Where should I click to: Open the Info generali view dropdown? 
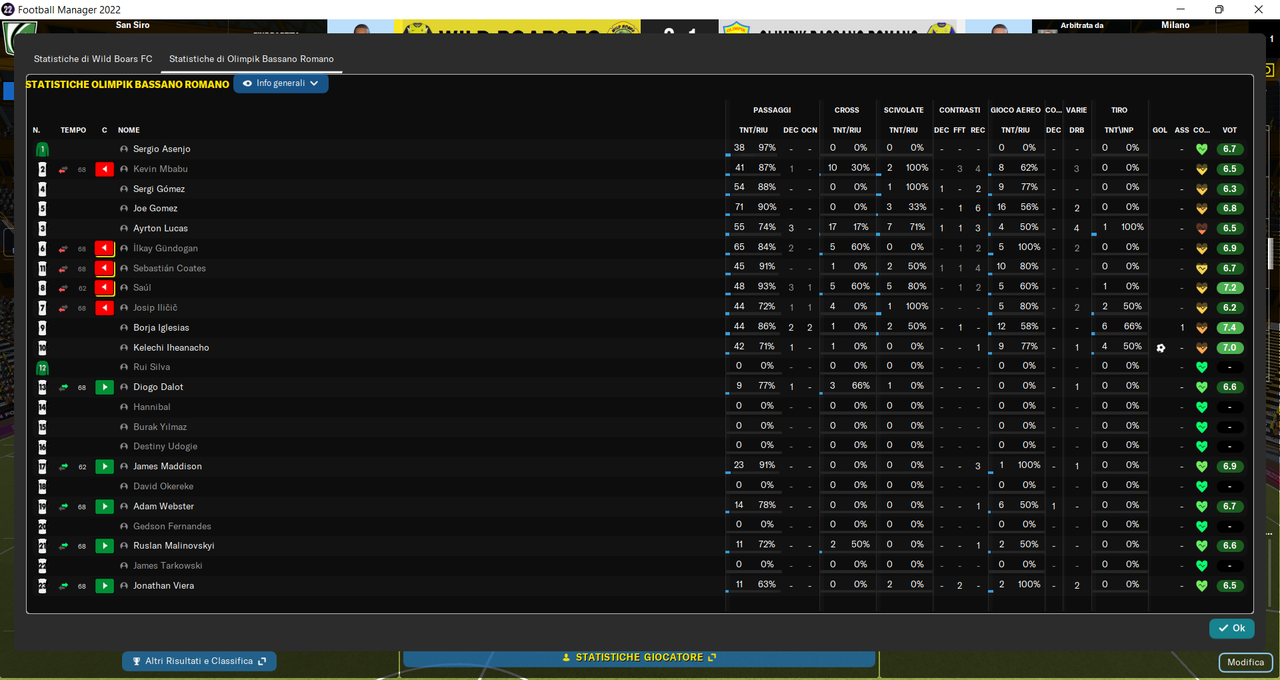click(x=281, y=84)
